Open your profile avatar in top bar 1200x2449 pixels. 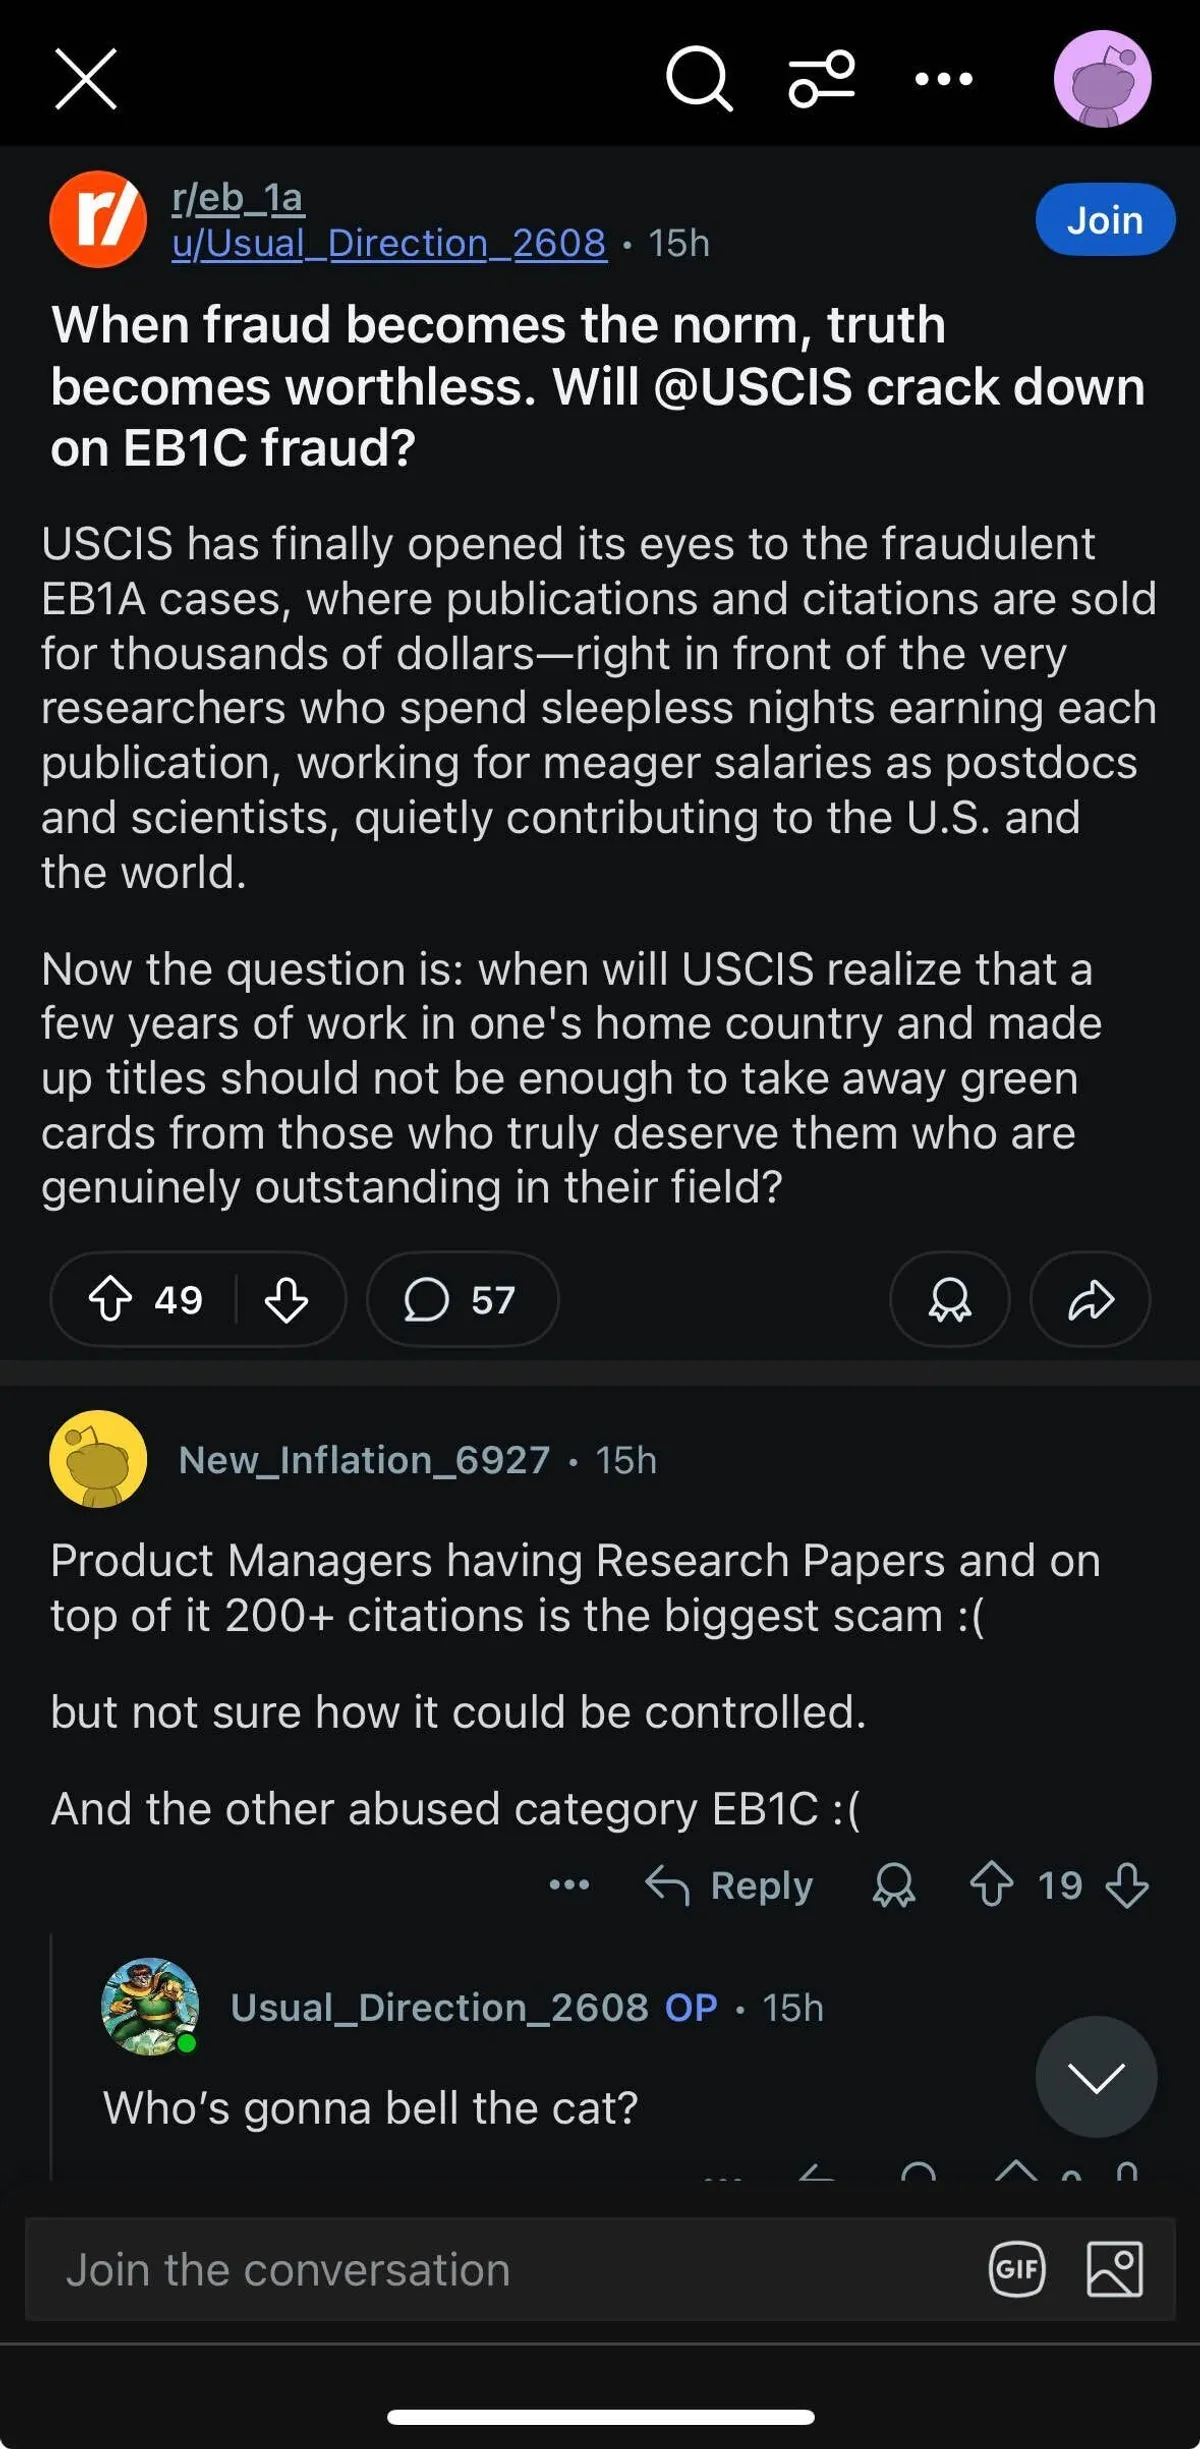1102,79
